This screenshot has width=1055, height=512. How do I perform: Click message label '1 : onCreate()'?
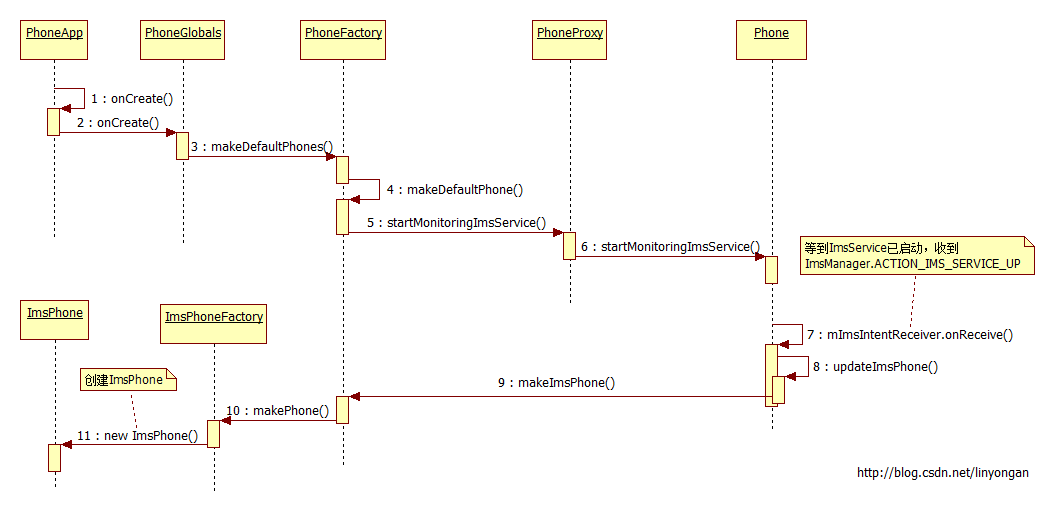132,99
